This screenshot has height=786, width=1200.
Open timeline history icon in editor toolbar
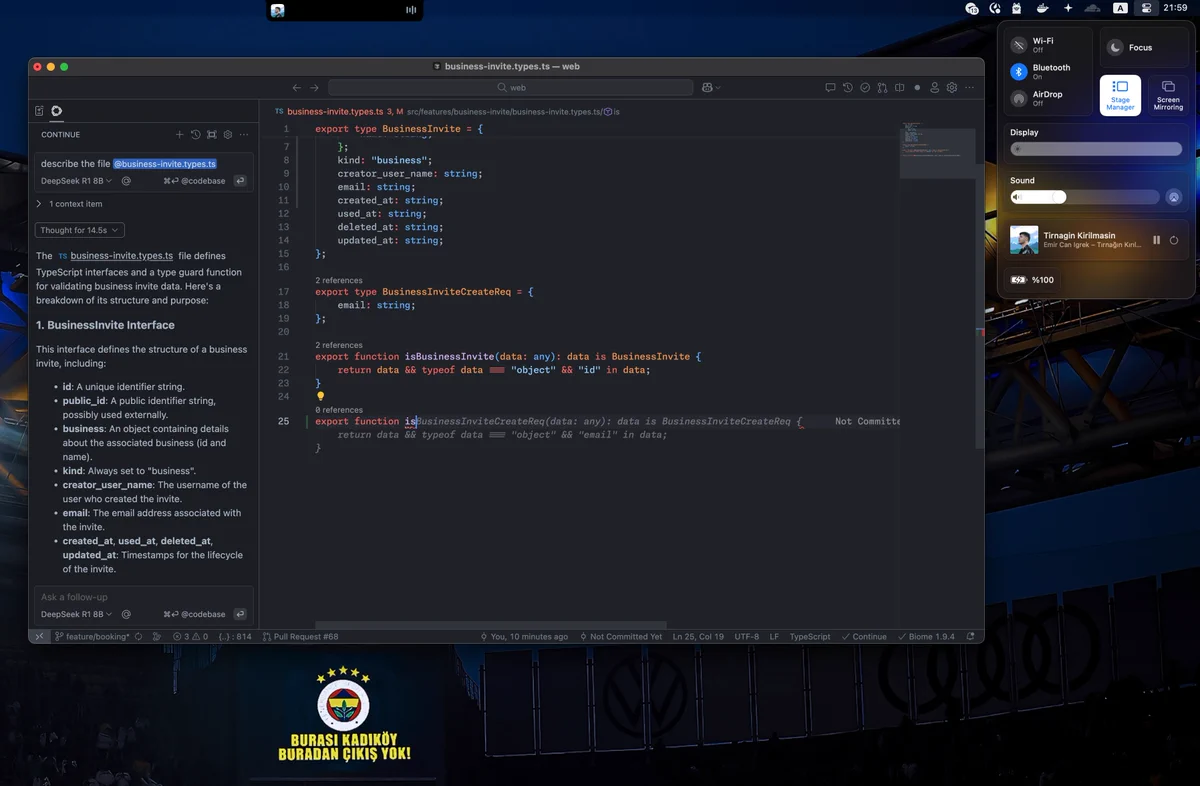point(847,88)
